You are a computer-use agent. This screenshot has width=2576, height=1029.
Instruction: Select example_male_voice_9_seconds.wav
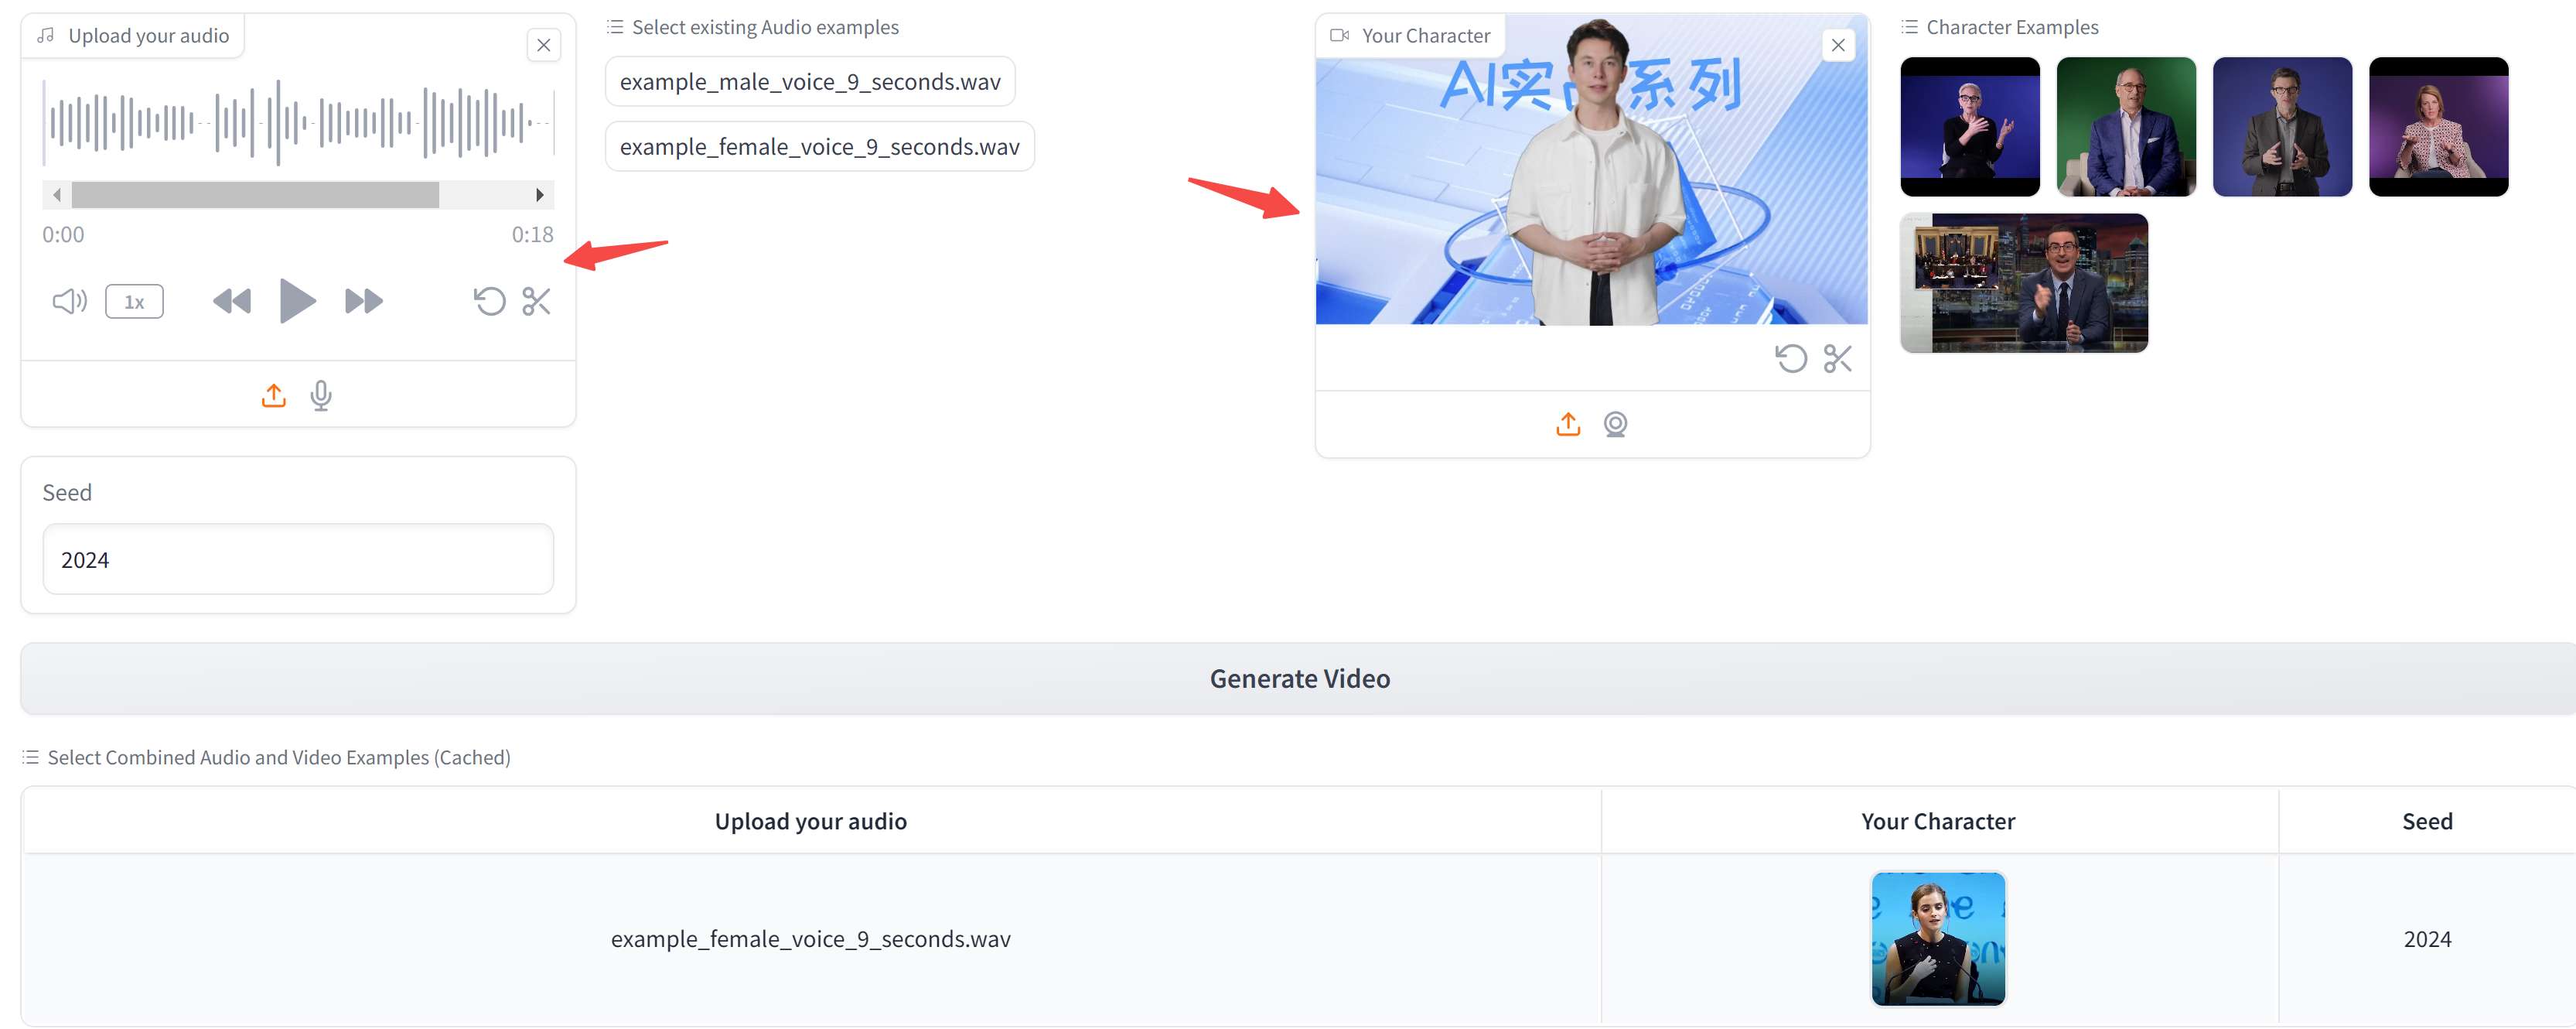(809, 82)
